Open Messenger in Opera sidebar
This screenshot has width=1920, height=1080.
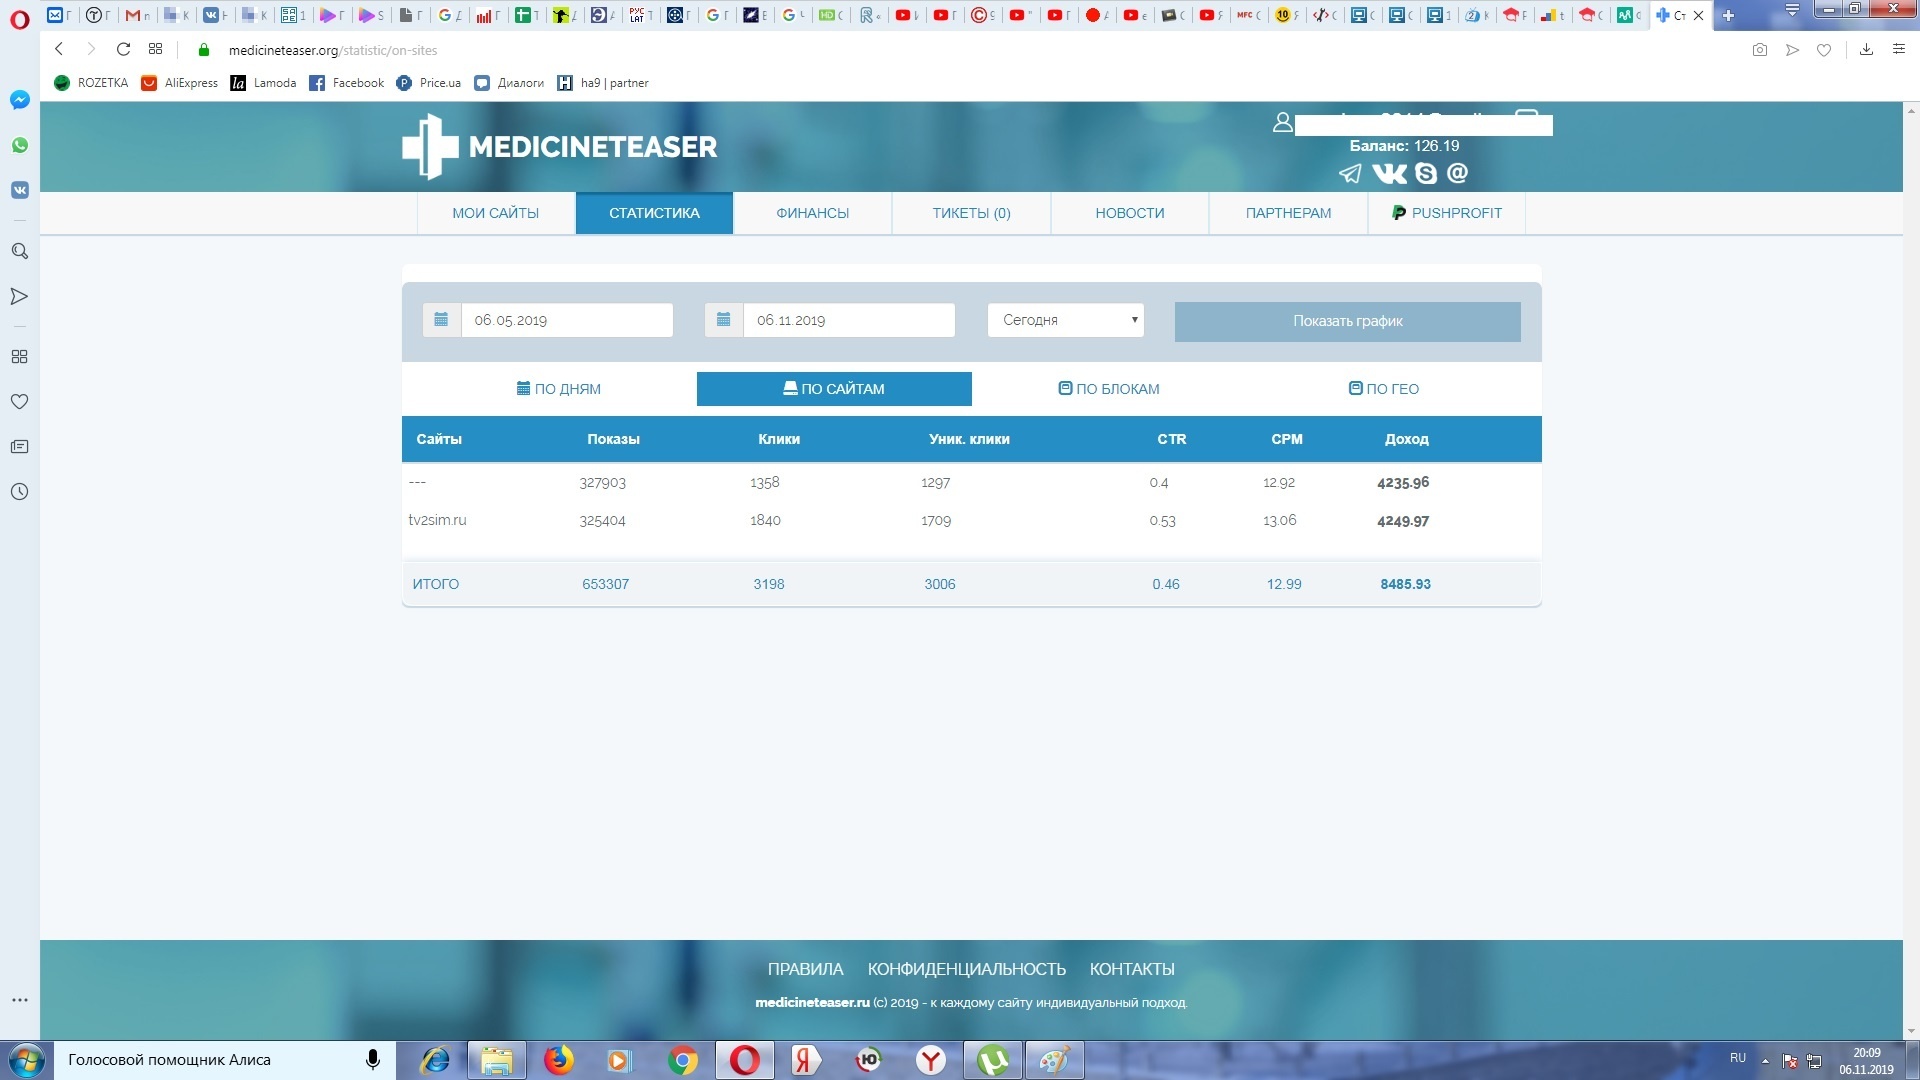(19, 100)
